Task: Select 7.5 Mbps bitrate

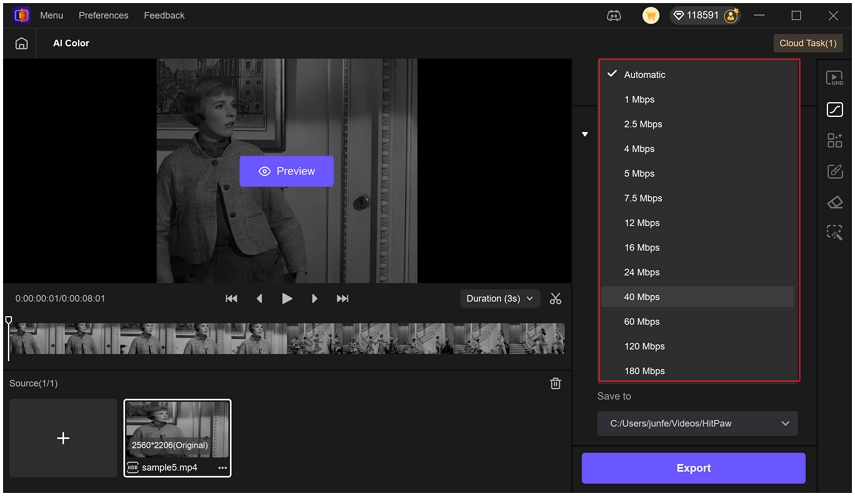Action: [x=698, y=198]
